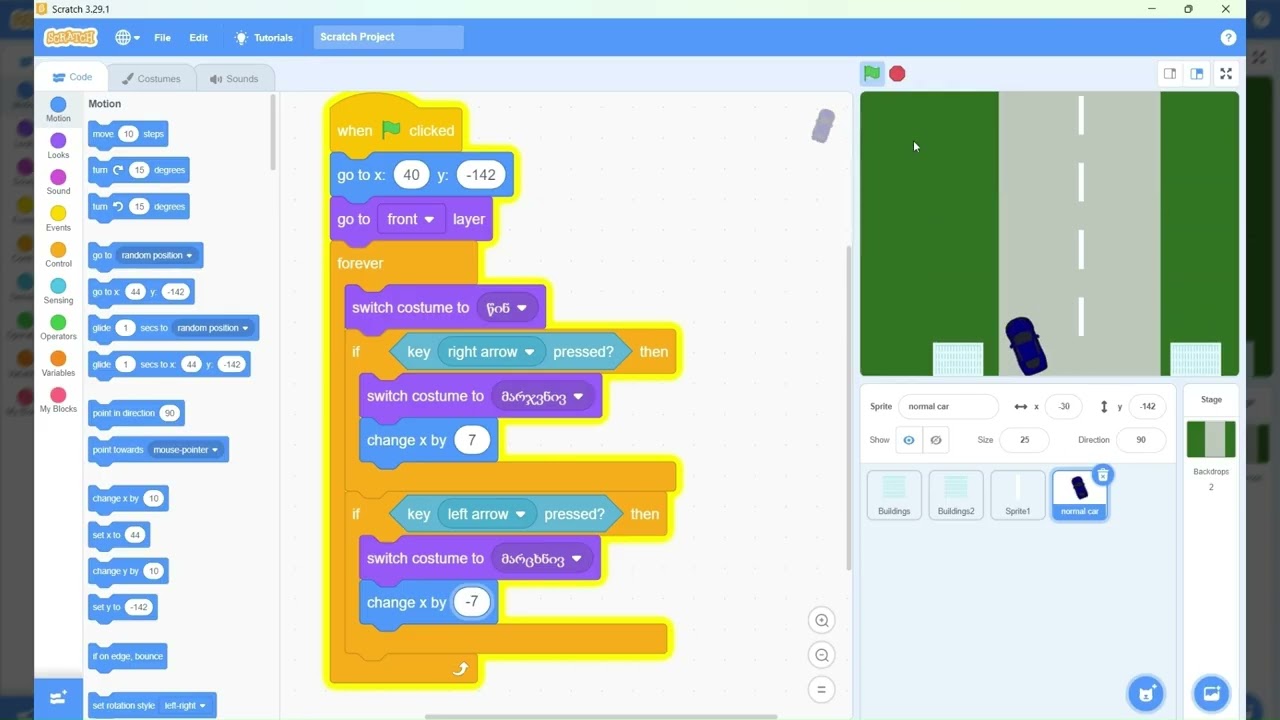The height and width of the screenshot is (720, 1280).
Task: Open the glide block random position dropdown
Action: [x=212, y=328]
